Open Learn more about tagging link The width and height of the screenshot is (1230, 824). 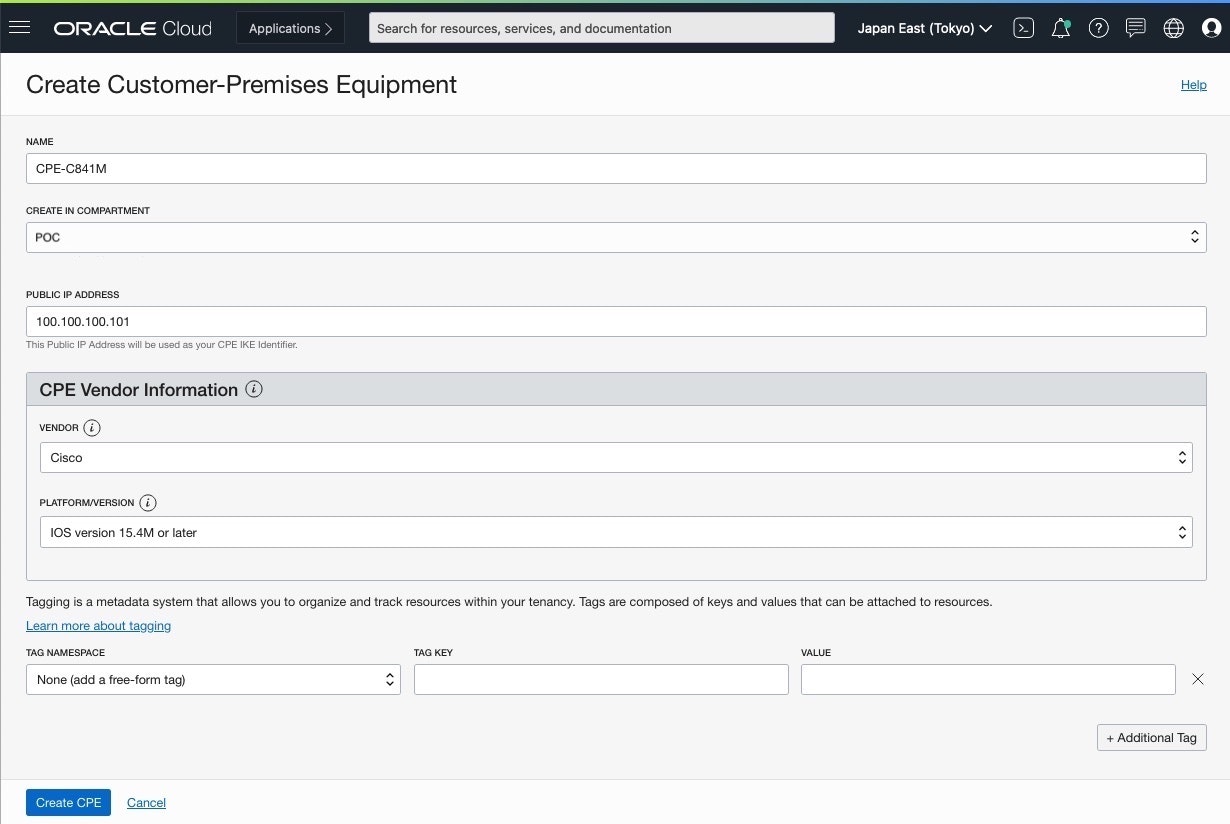click(98, 625)
